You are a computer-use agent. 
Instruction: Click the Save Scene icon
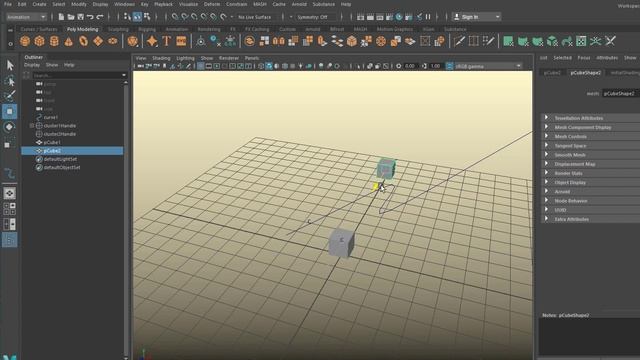80,17
